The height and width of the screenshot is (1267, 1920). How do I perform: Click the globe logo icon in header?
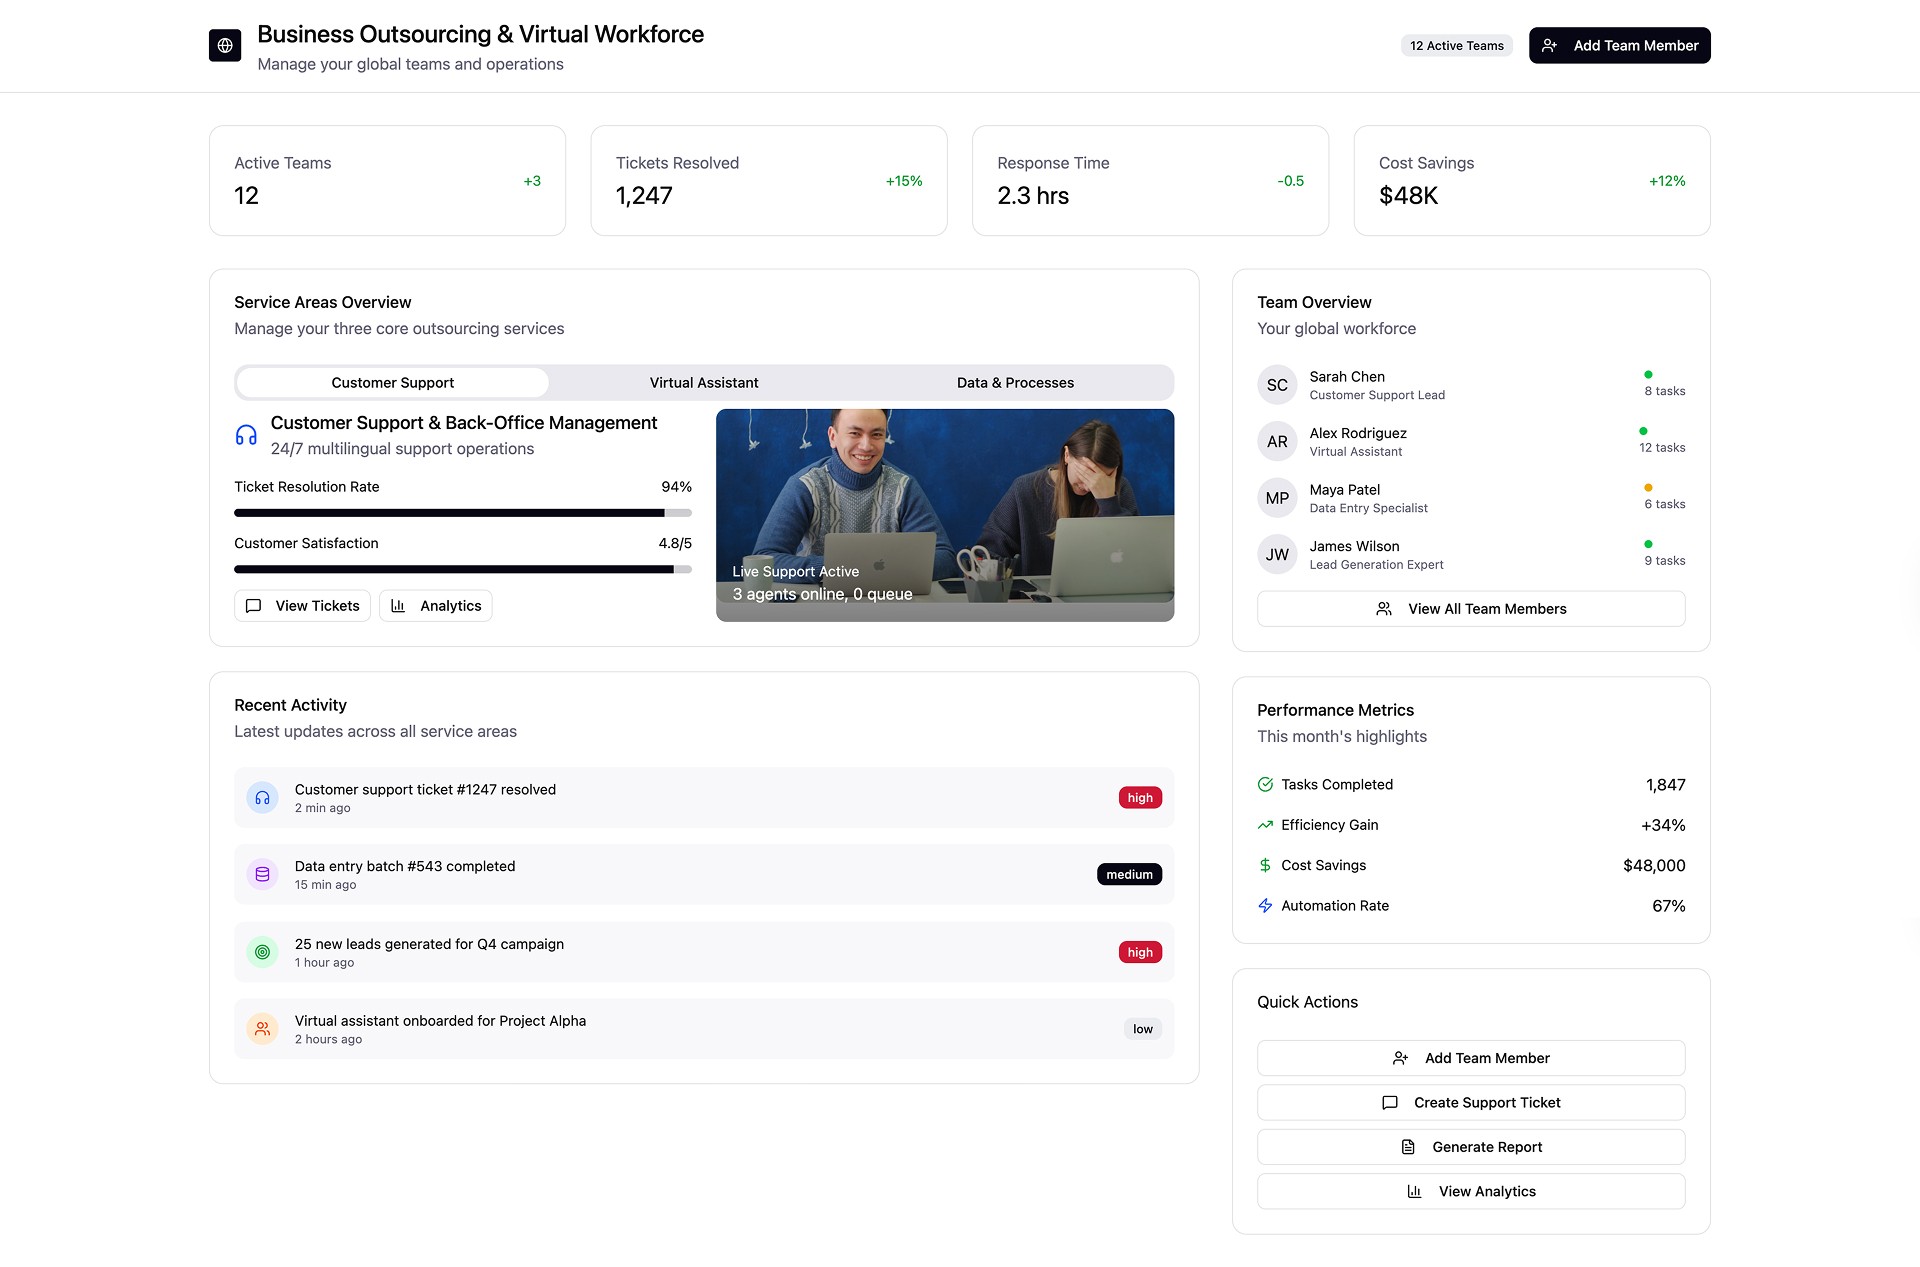(x=225, y=45)
